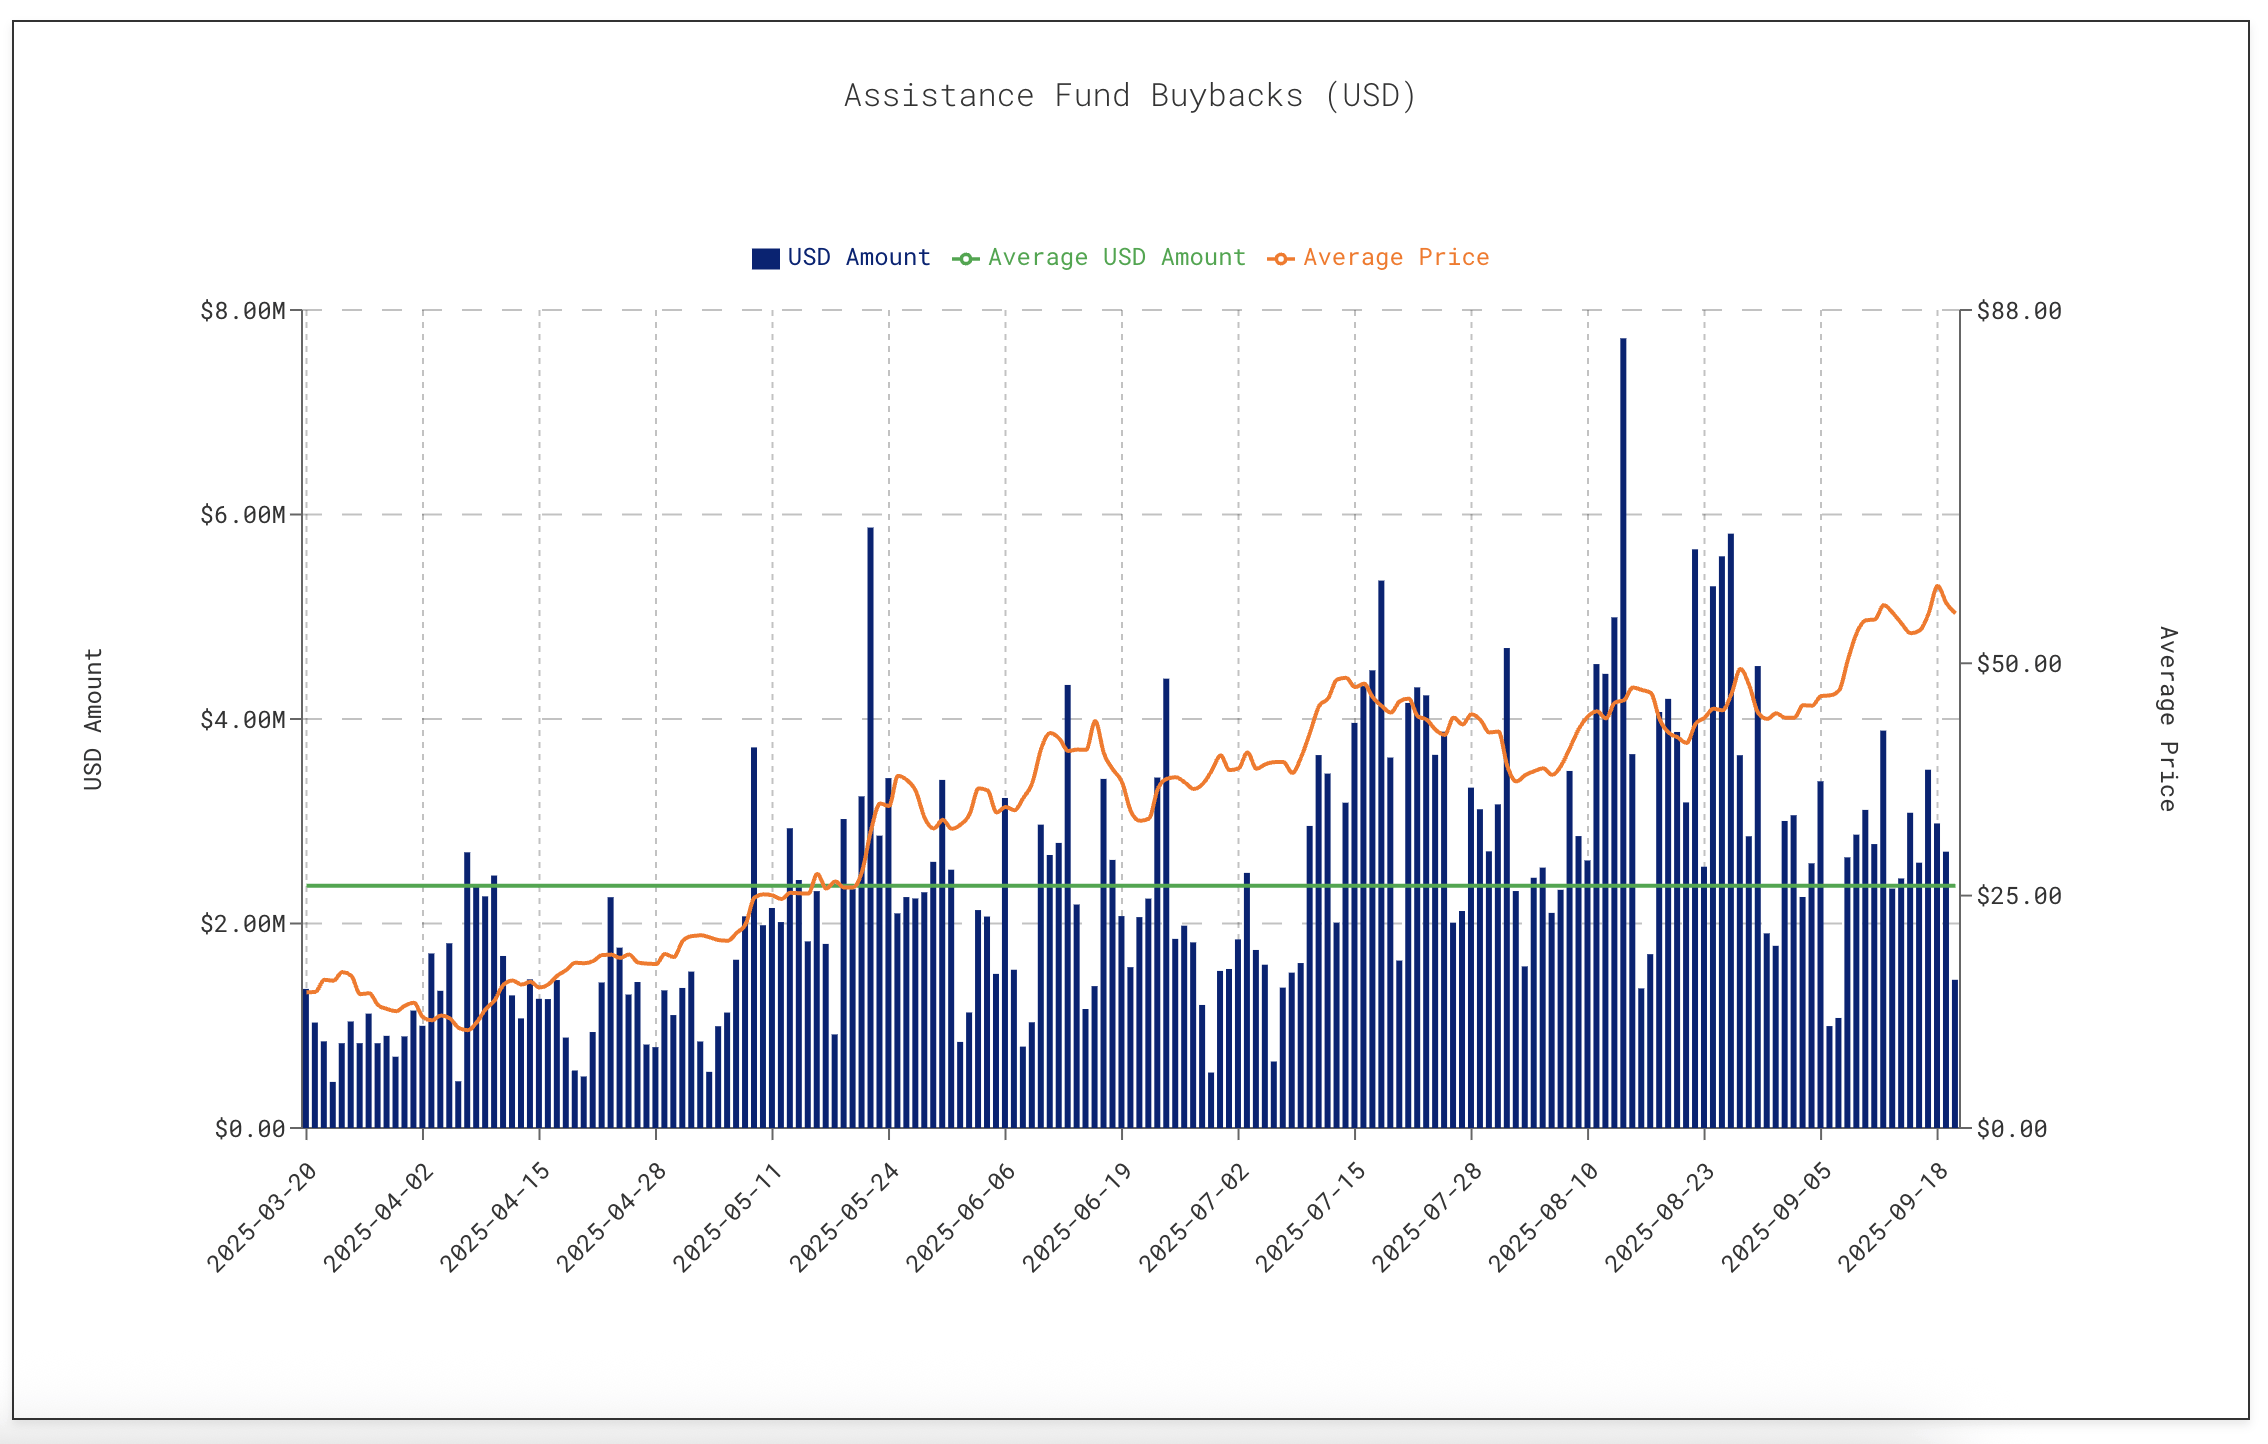Viewport: 2268px width, 1444px height.
Task: Click the chart title Assistance Fund Buybacks (USD)
Action: pos(1130,96)
